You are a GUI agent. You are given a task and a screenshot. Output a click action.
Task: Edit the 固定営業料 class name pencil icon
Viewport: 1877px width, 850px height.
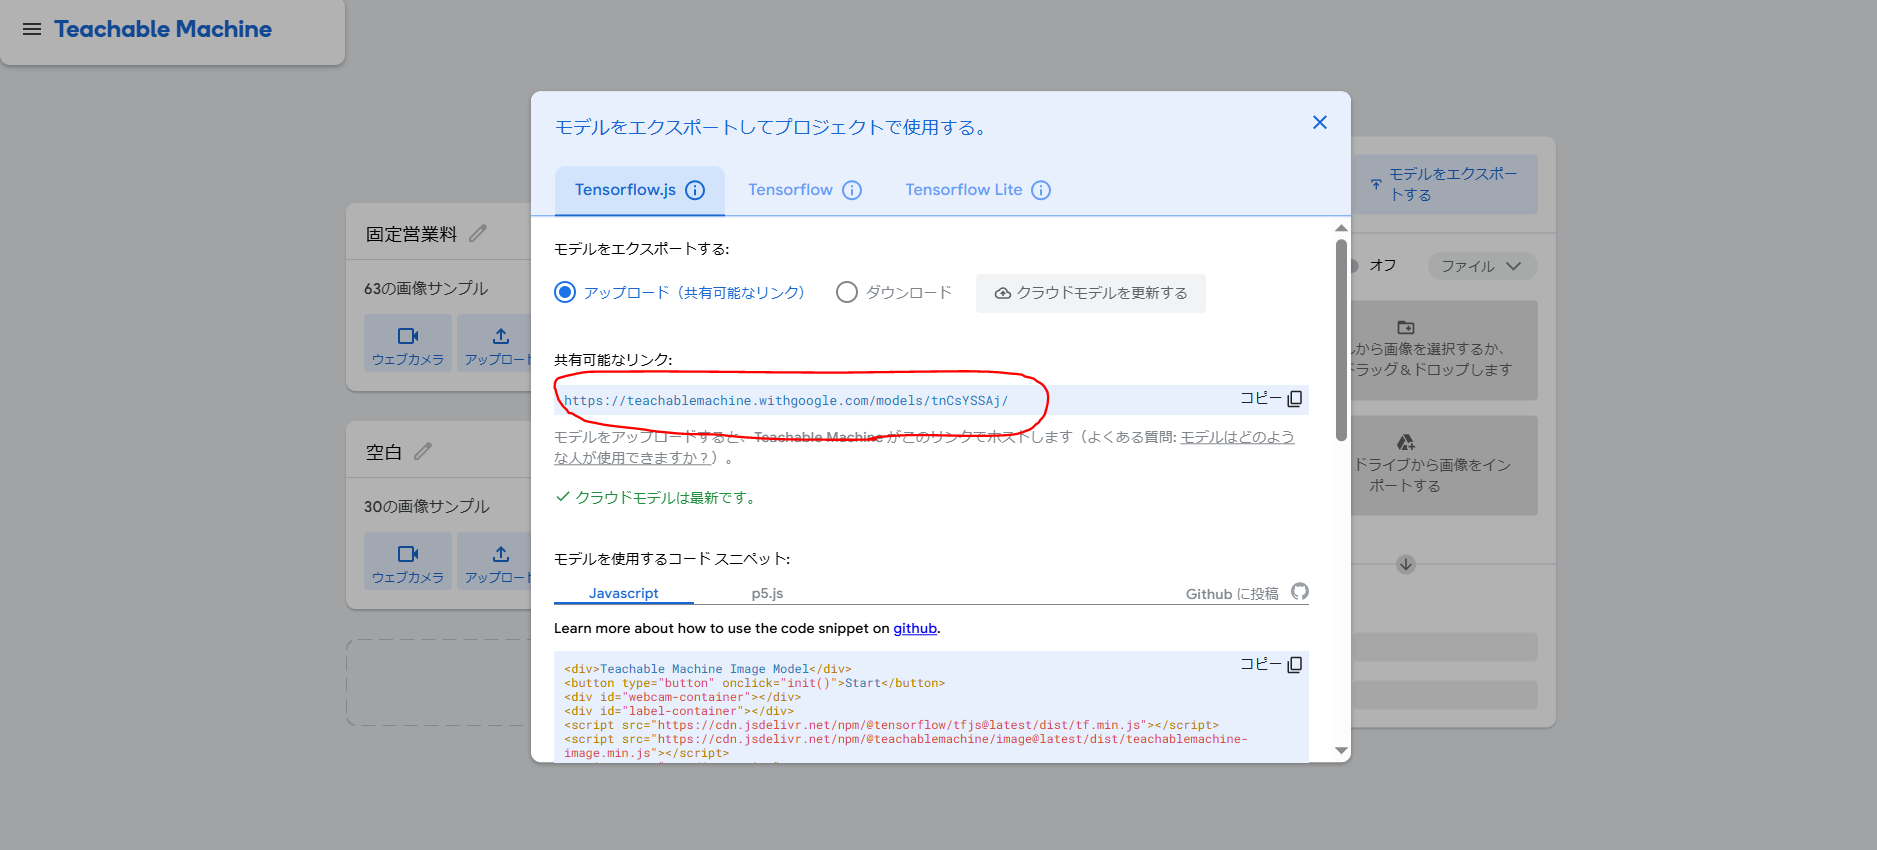(x=478, y=233)
